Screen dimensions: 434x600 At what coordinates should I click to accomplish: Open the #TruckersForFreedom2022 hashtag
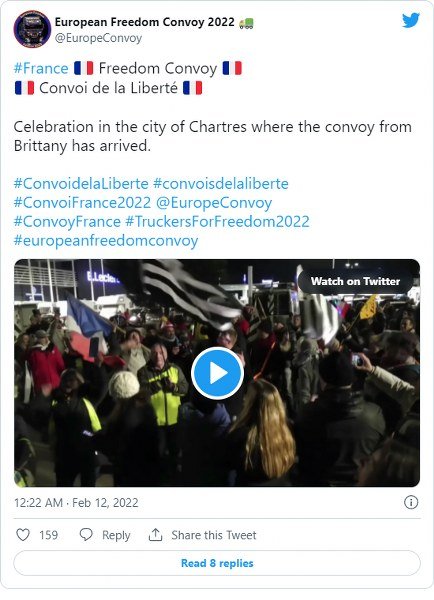[217, 222]
